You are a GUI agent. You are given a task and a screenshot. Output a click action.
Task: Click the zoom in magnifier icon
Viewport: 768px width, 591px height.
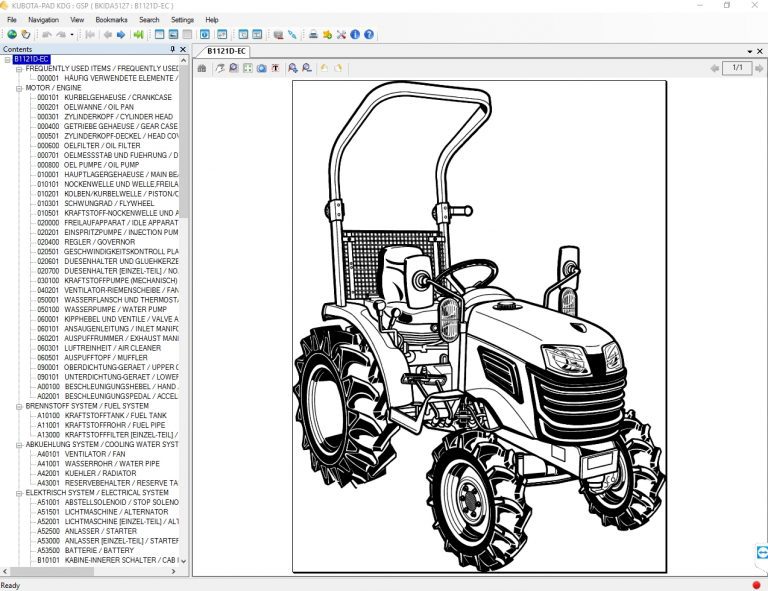[293, 68]
